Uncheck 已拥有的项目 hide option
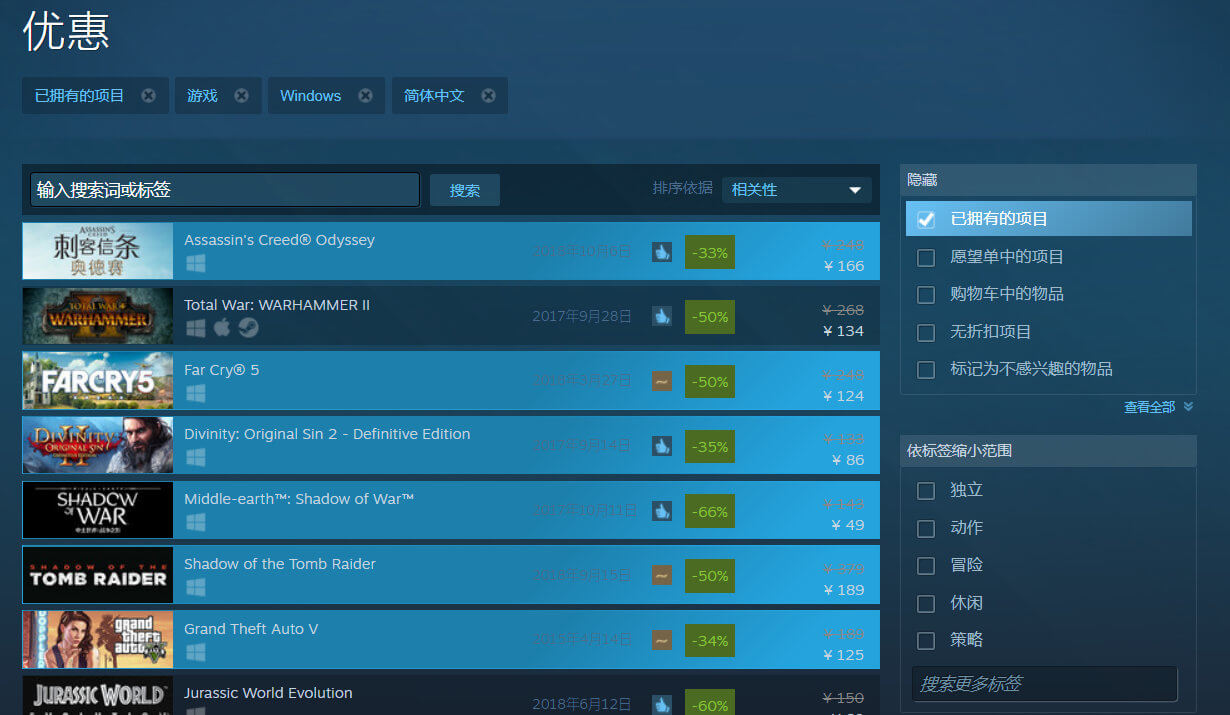This screenshot has height=715, width=1230. click(926, 219)
